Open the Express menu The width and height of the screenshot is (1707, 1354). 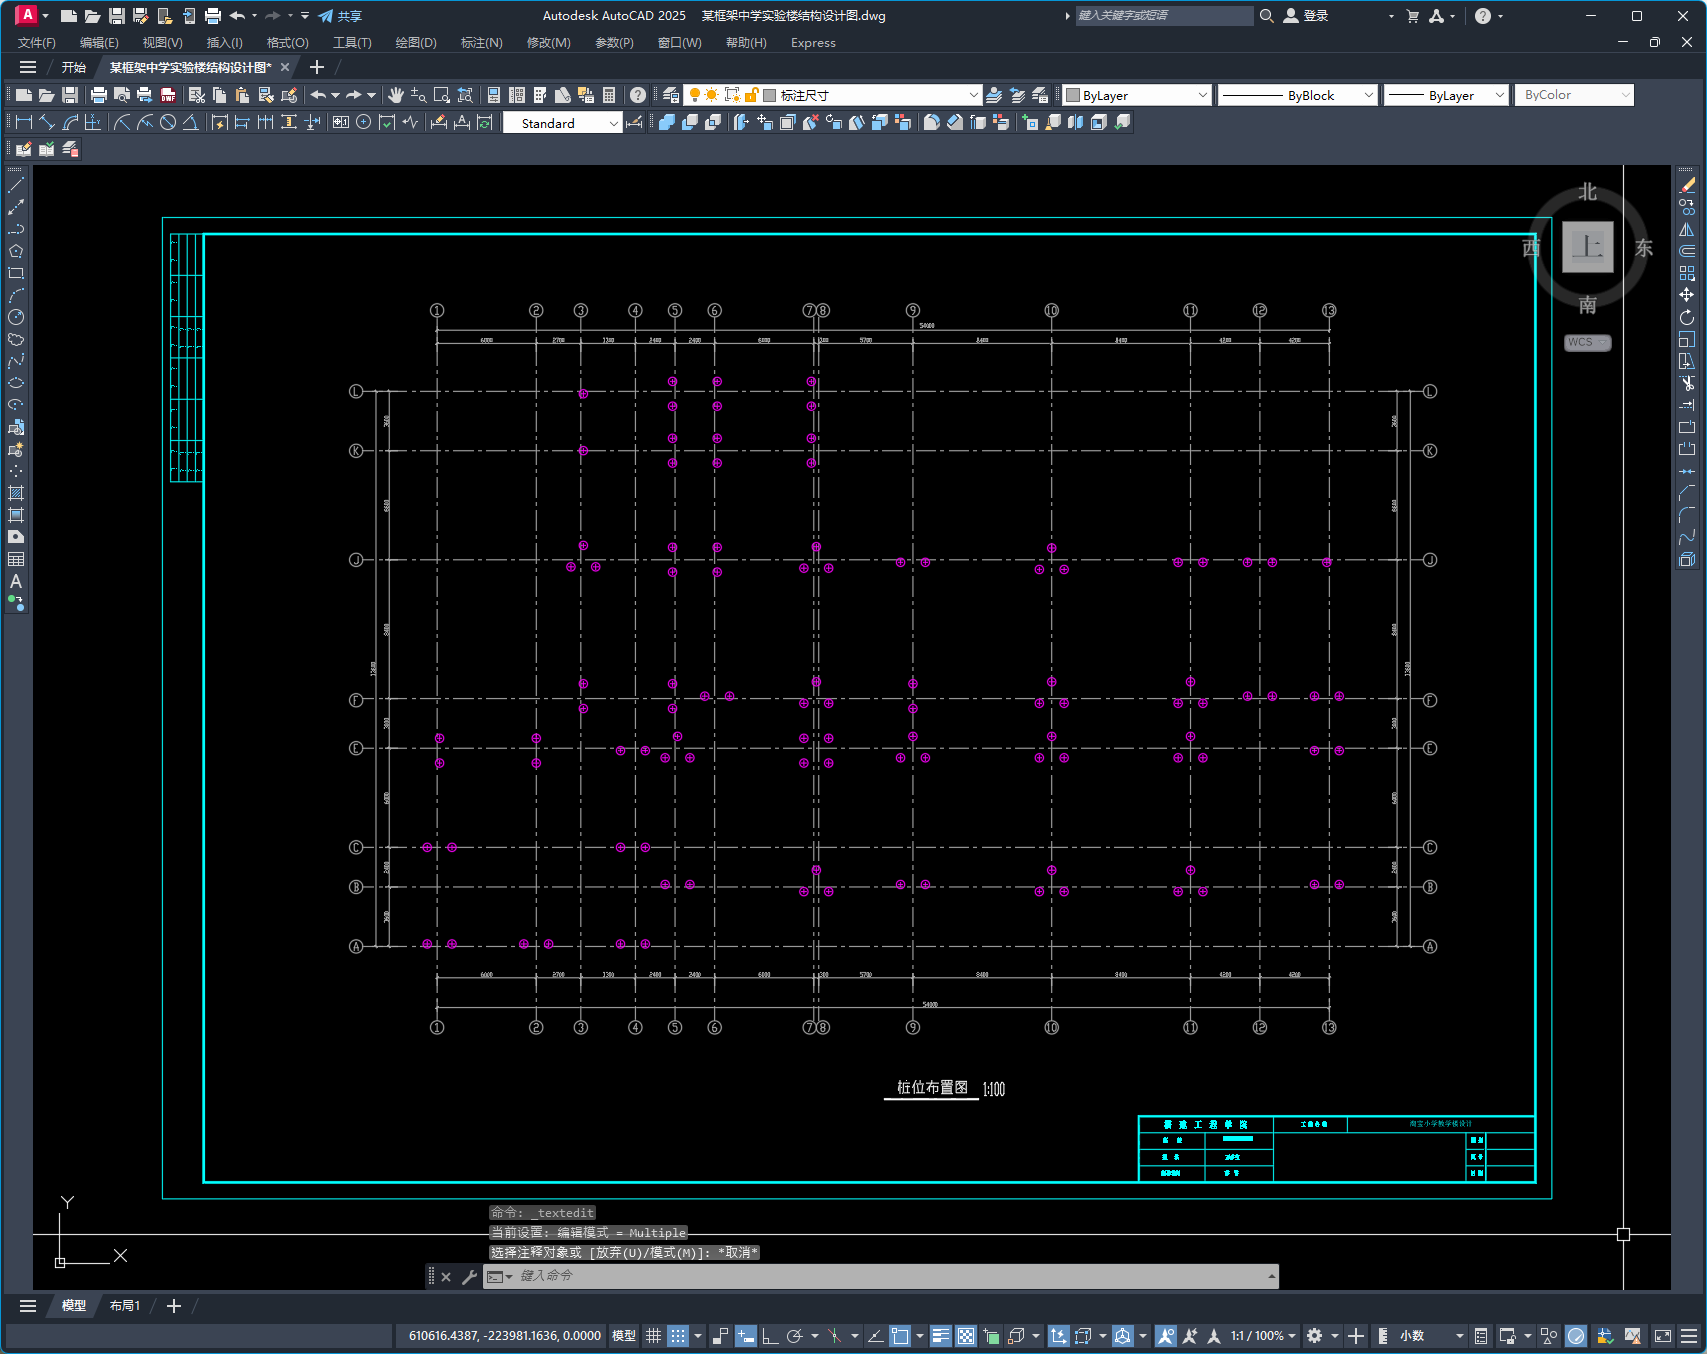pos(813,42)
